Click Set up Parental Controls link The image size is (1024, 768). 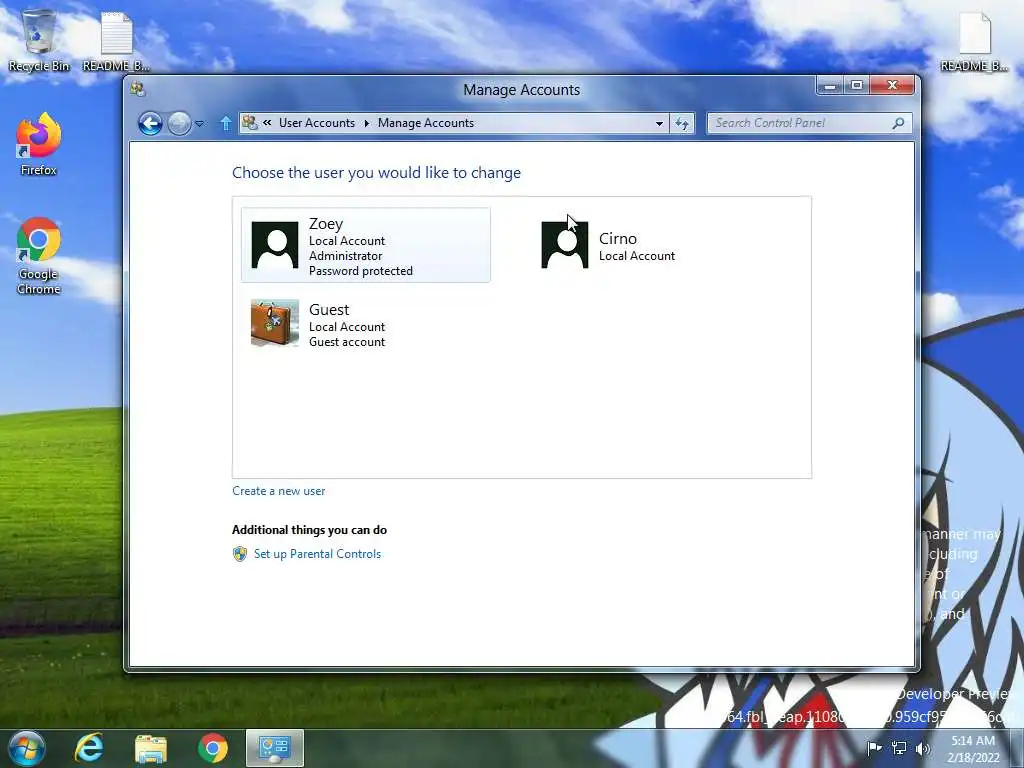point(317,554)
